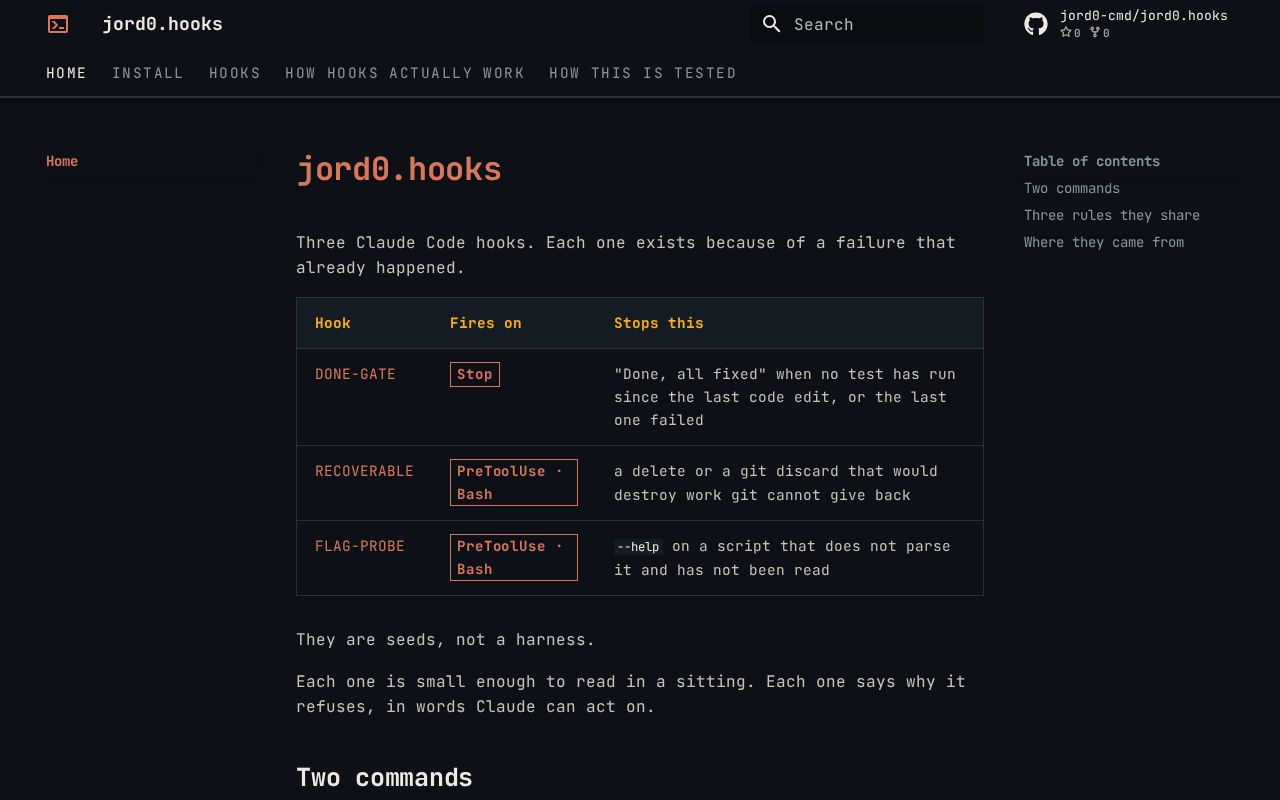
Task: Jump to Where they came from
Action: click(x=1104, y=242)
